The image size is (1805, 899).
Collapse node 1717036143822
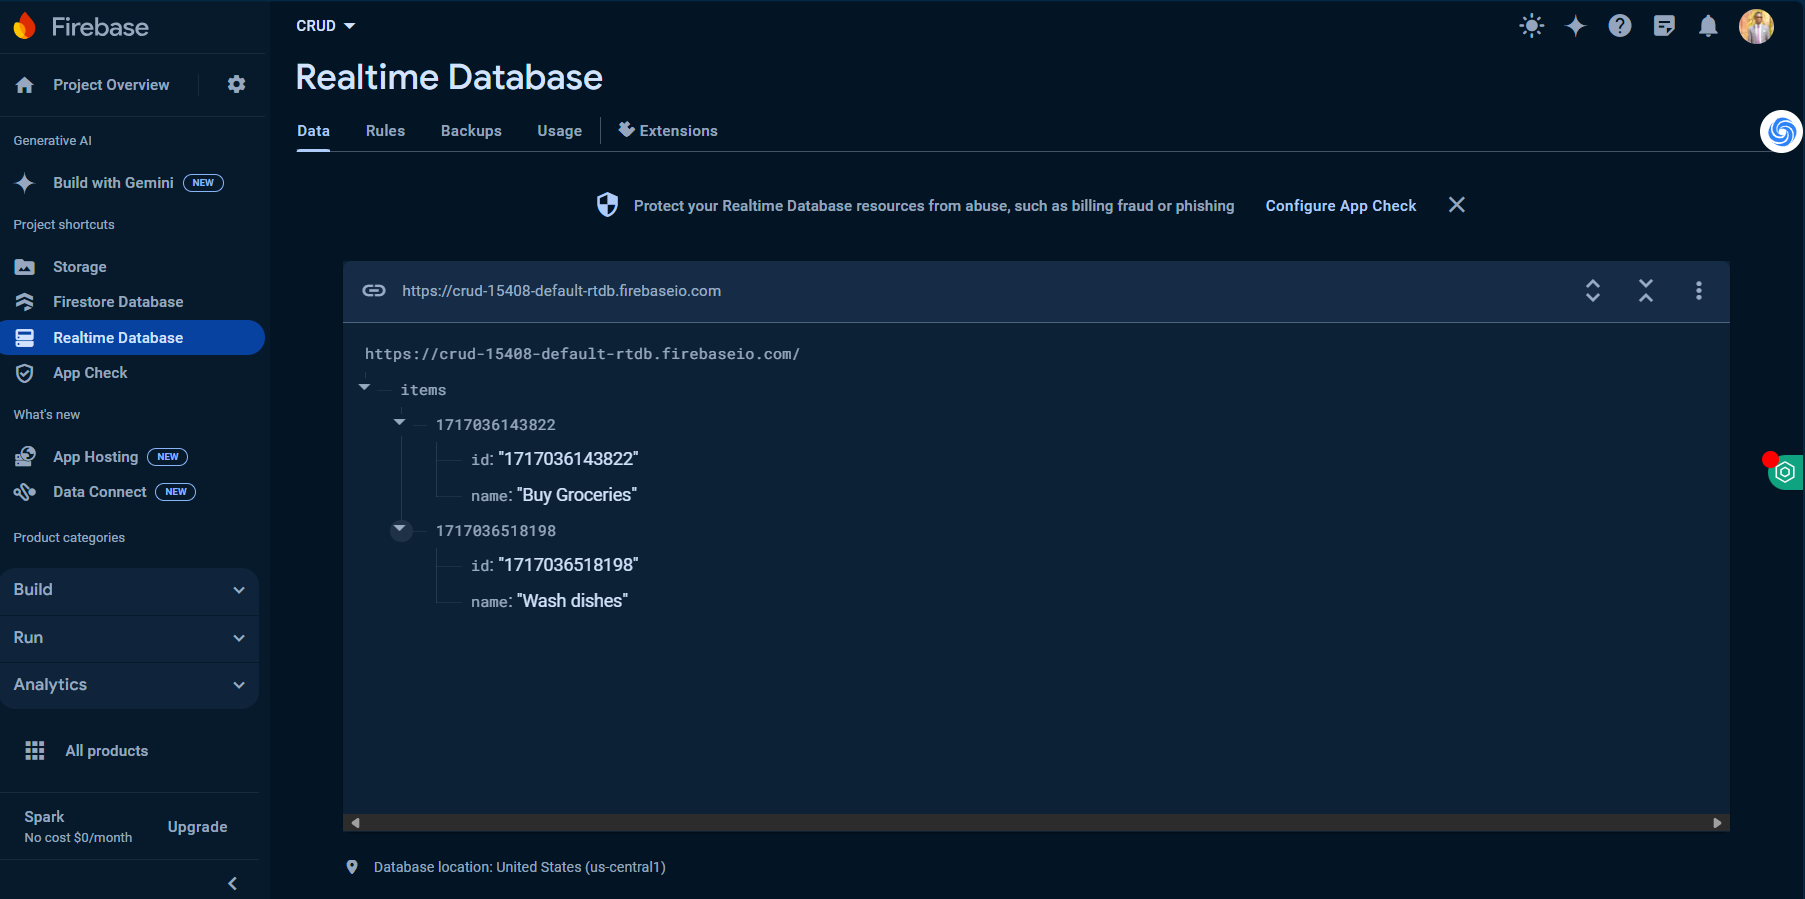(x=400, y=422)
